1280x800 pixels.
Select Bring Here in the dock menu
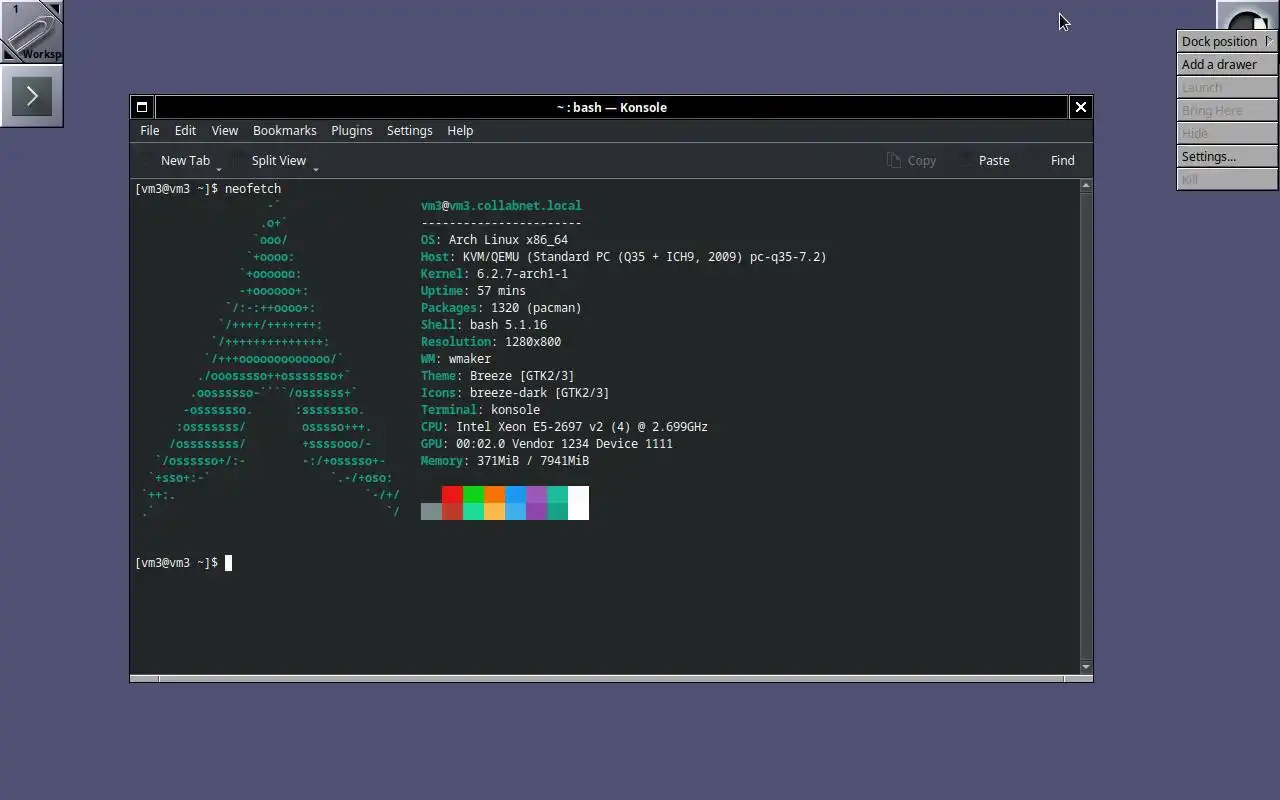[x=1227, y=110]
